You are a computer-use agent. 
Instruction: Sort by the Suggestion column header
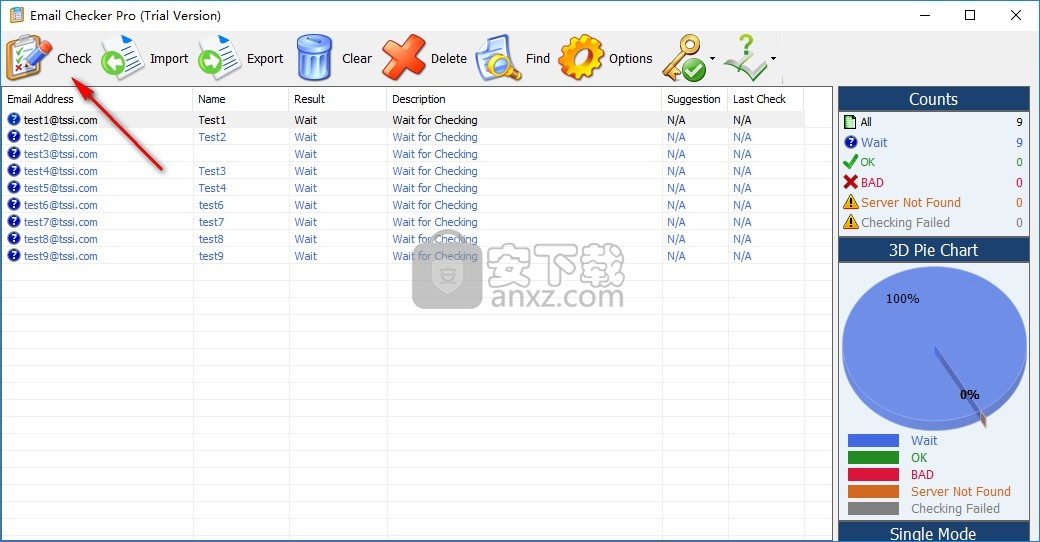[x=694, y=99]
